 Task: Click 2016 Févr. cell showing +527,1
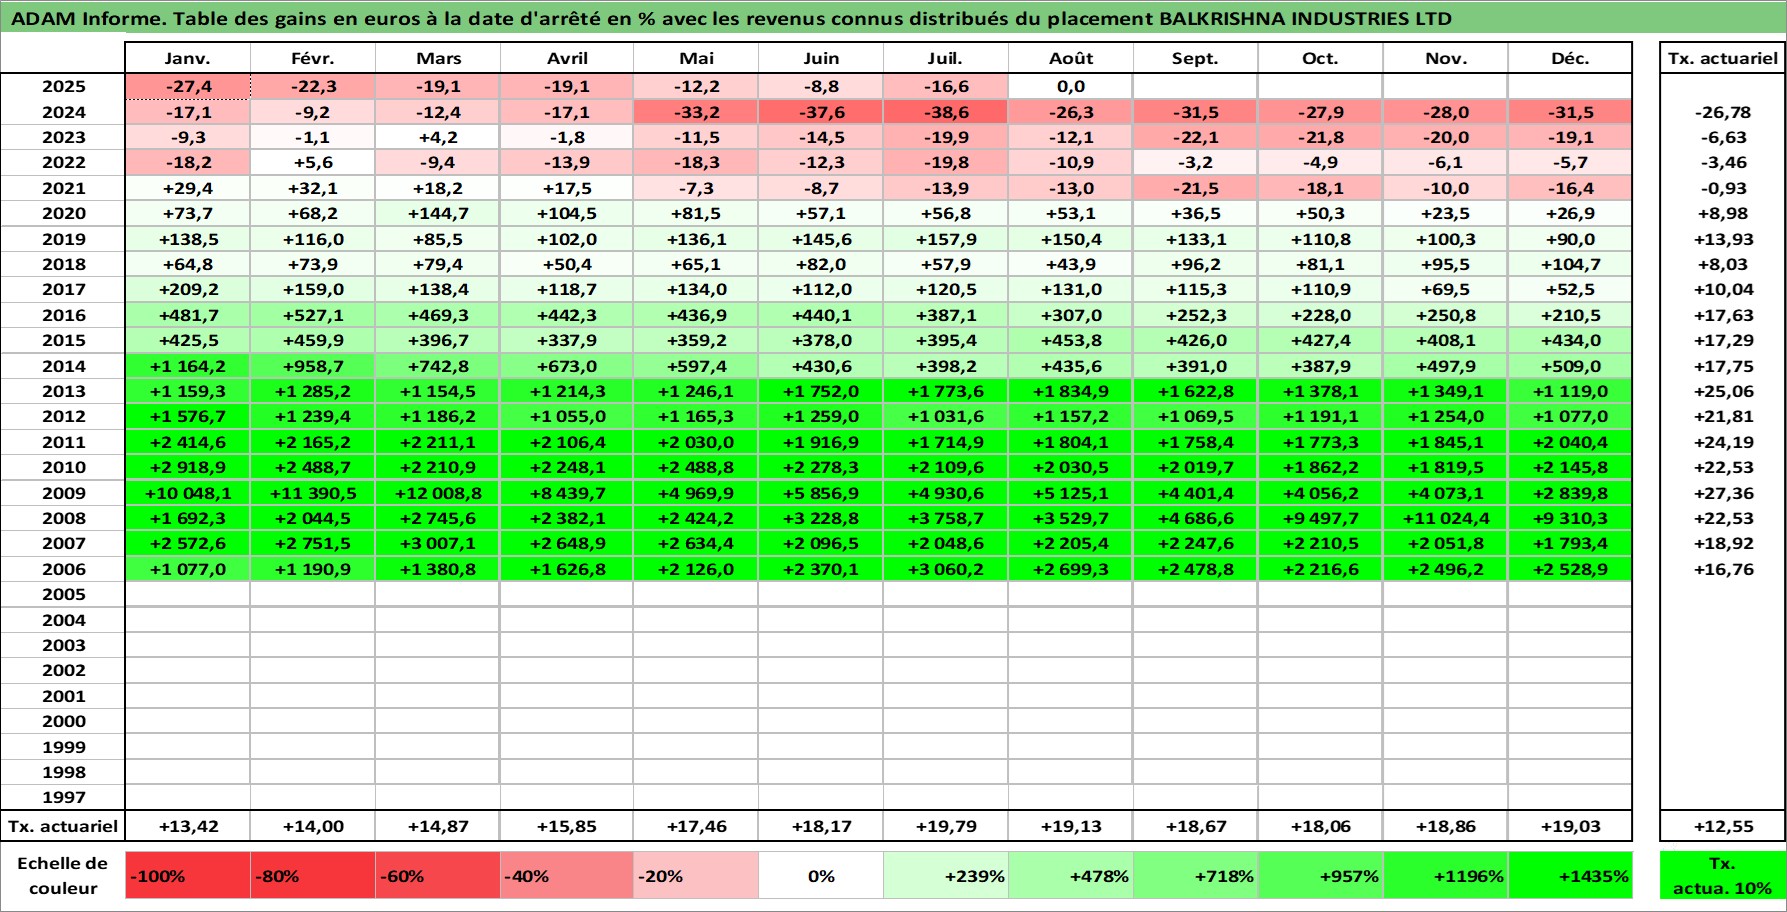click(x=312, y=315)
